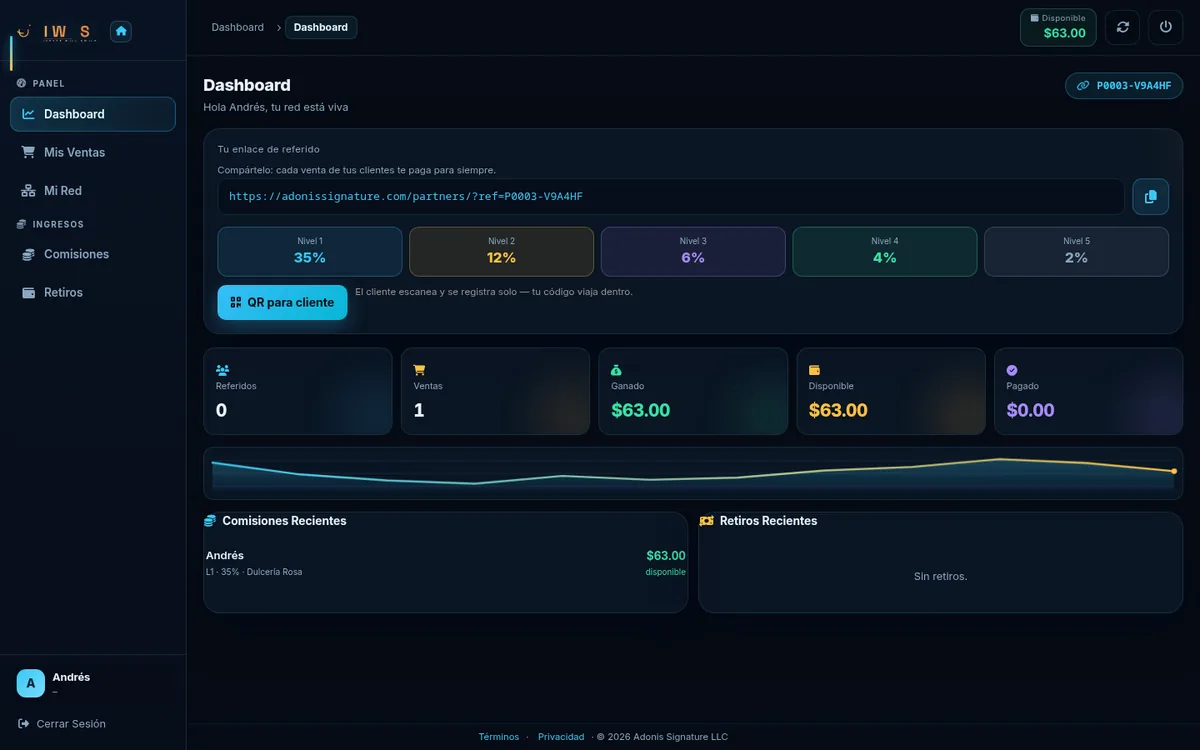Click the P0003-V9A4HF code badge
The image size is (1200, 750).
[x=1124, y=86]
